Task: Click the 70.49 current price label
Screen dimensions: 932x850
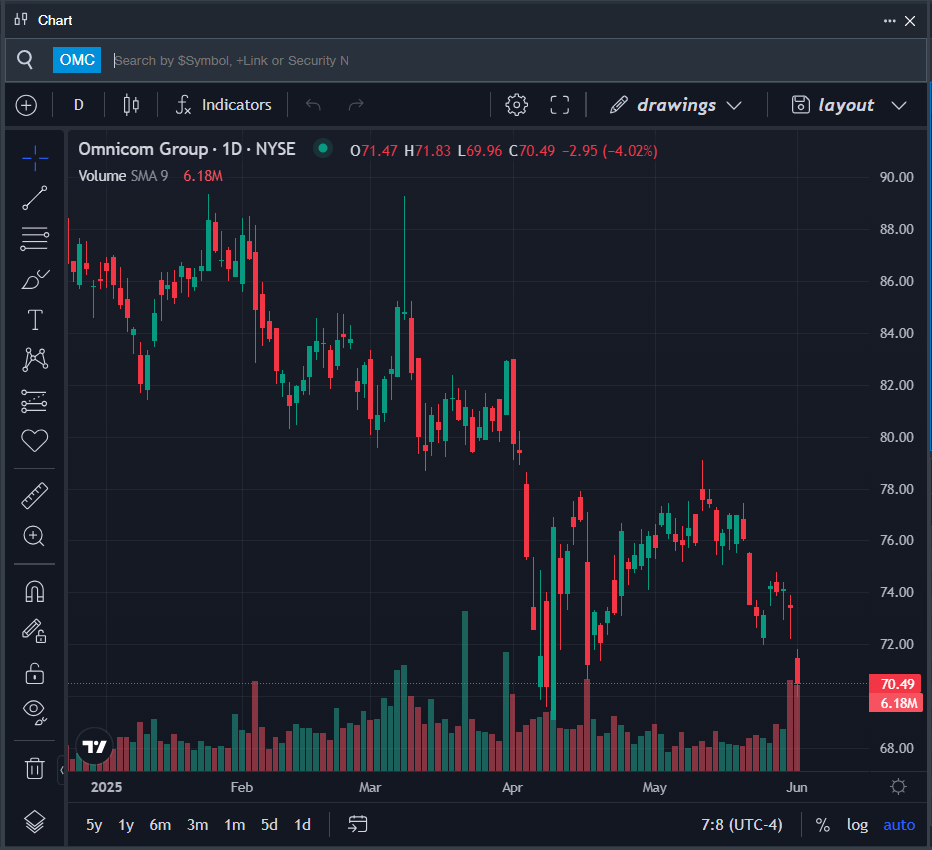Action: tap(895, 684)
